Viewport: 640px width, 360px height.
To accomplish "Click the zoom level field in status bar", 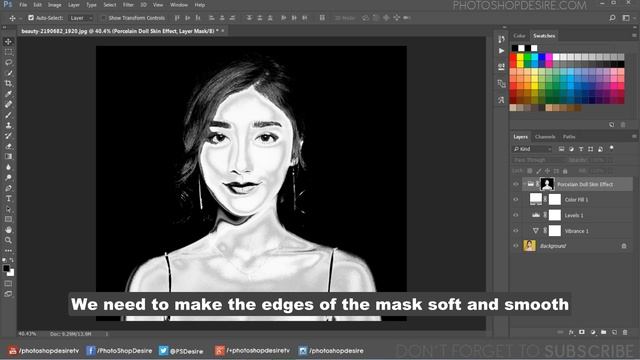I will (x=27, y=334).
